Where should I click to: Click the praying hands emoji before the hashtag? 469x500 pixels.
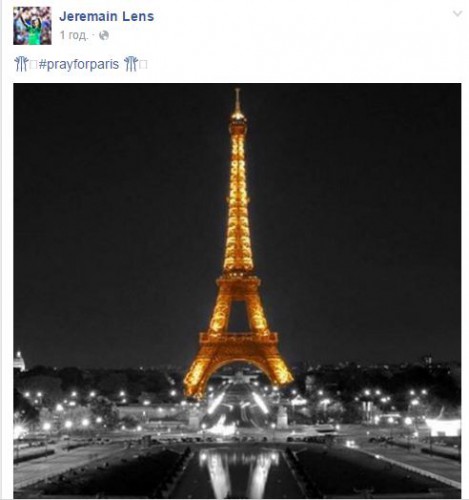pos(21,64)
